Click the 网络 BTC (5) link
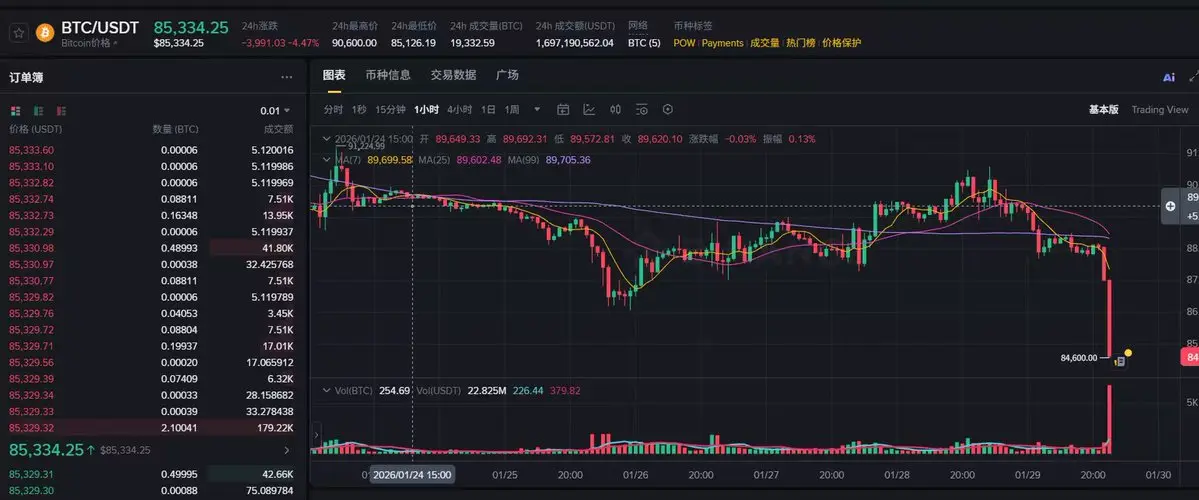Viewport: 1199px width, 500px height. point(644,43)
